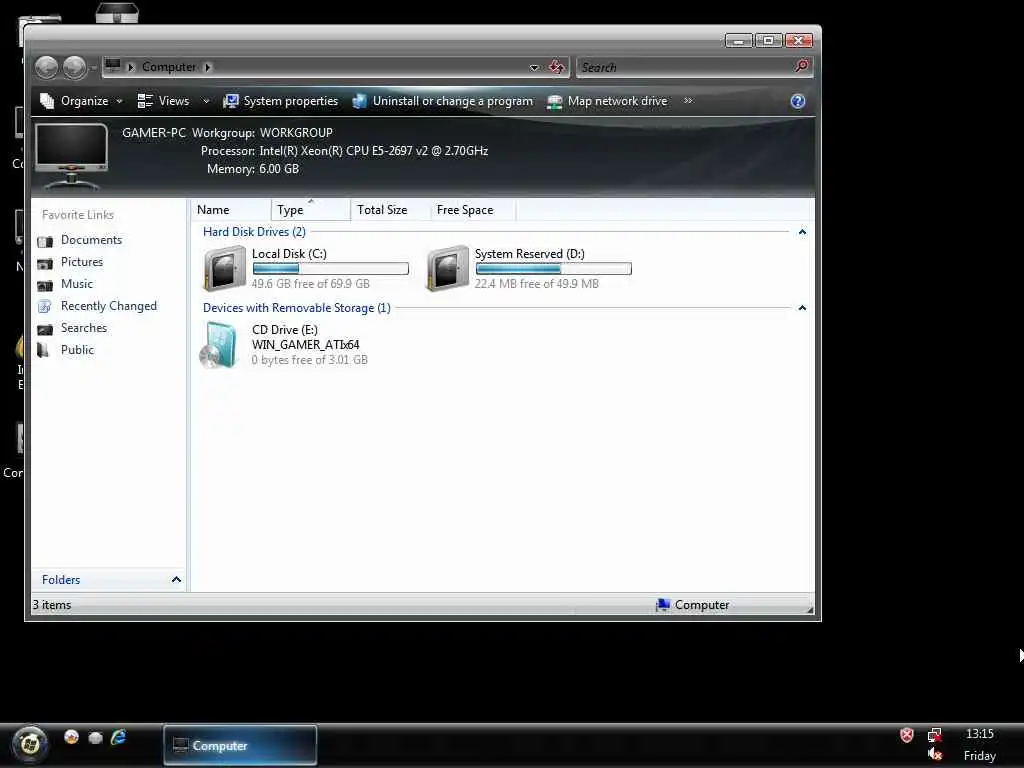The image size is (1024, 768).
Task: Sort by Name column
Action: (231, 210)
